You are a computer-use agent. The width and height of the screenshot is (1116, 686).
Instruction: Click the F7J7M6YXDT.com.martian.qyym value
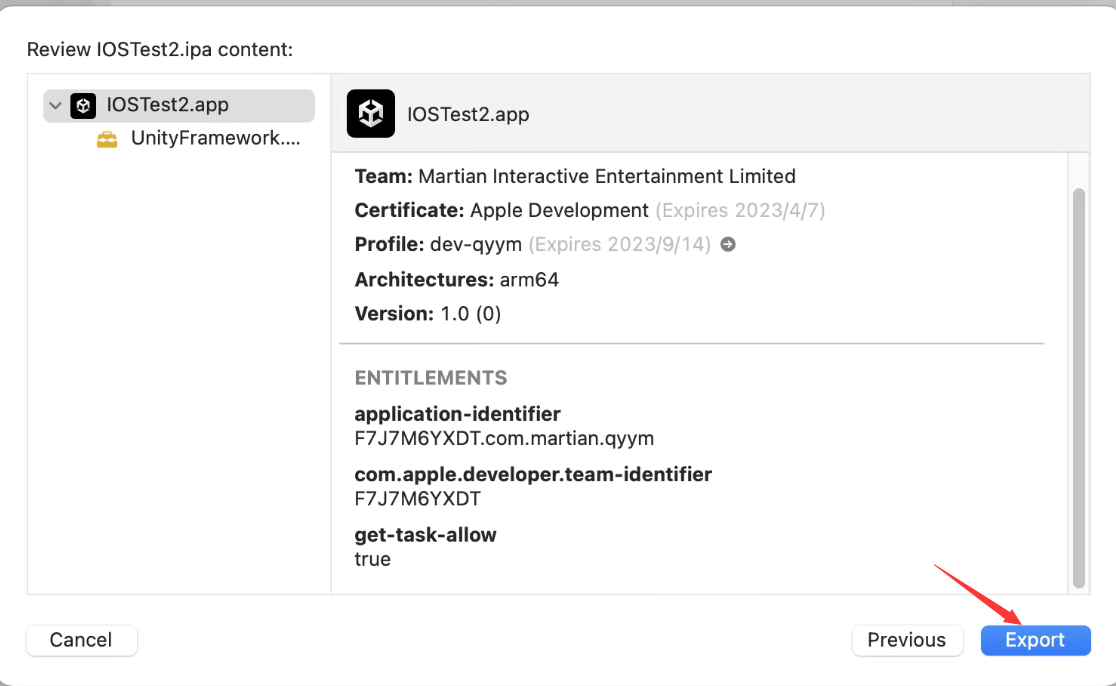(x=504, y=438)
